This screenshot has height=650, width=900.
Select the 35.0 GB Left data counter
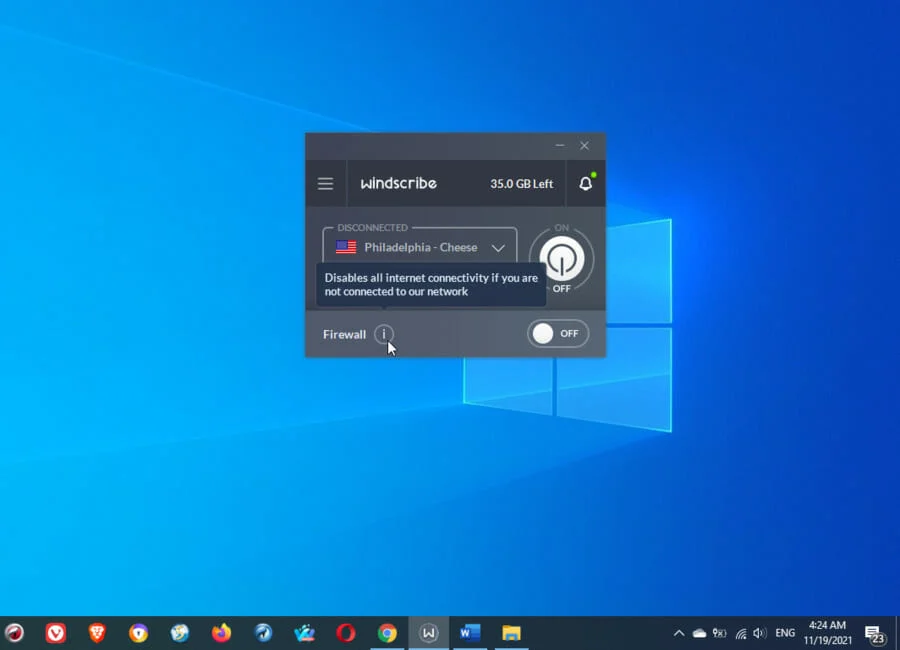click(x=521, y=183)
